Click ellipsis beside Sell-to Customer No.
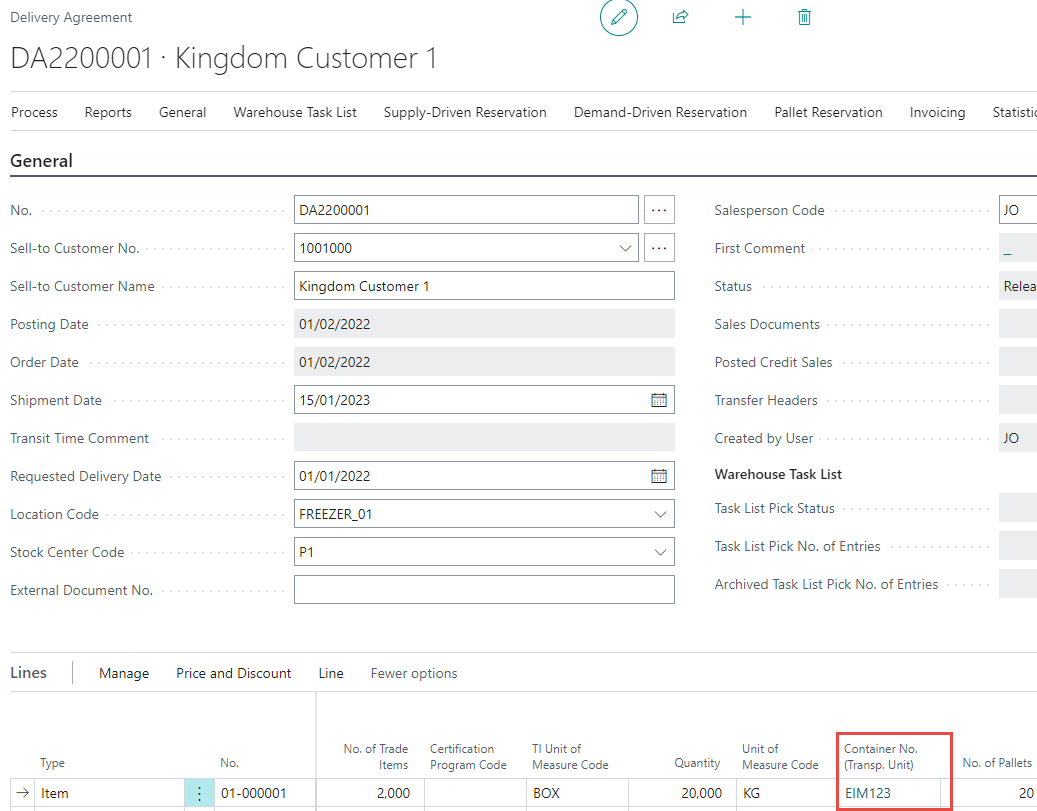Image resolution: width=1037 pixels, height=811 pixels. (x=659, y=248)
